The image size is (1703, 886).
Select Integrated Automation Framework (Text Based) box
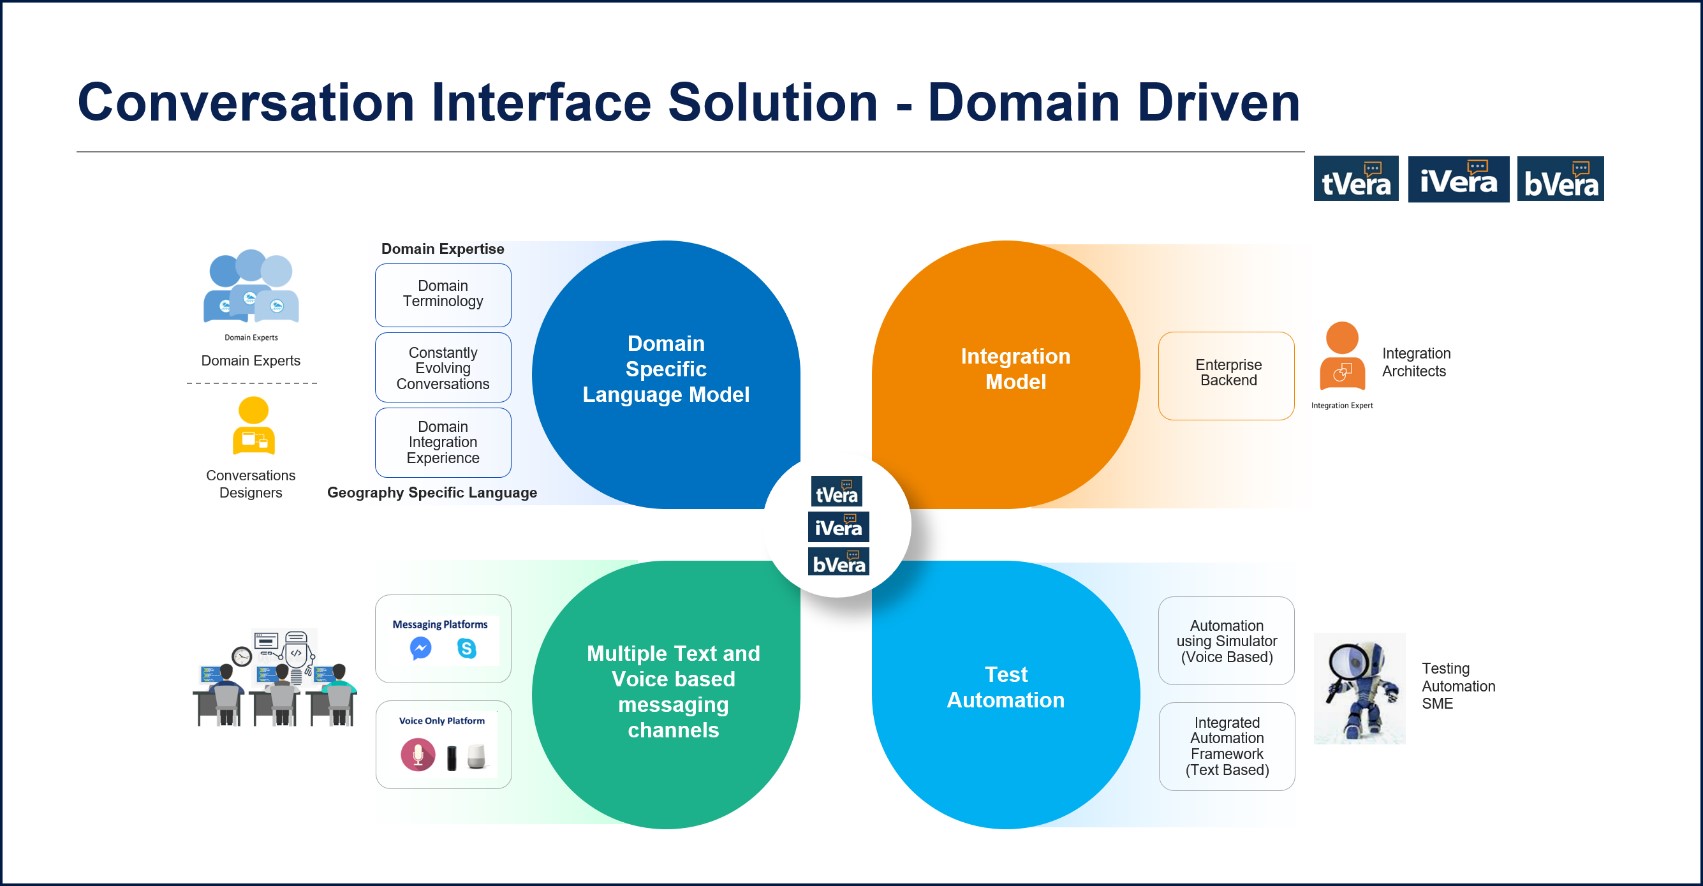[x=1226, y=746]
